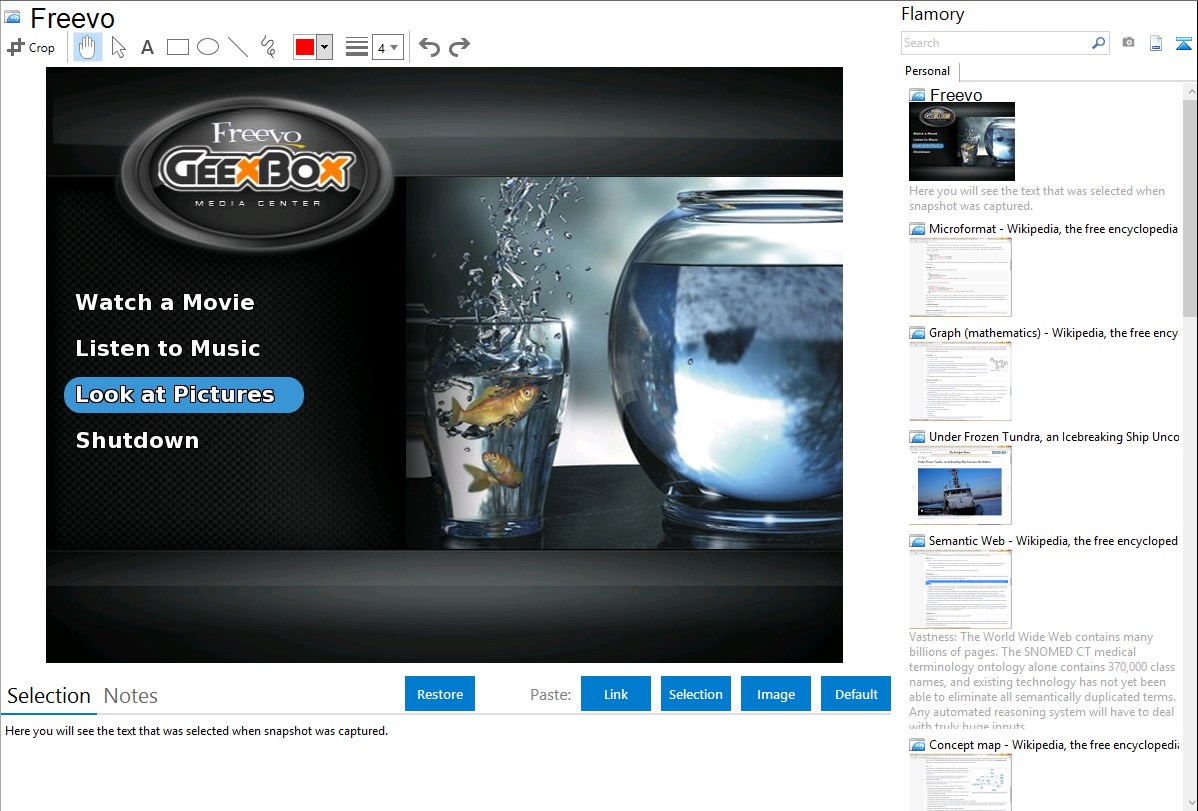This screenshot has height=811, width=1198.
Task: Click the snapshot list scroll-up arrow
Action: coord(1190,91)
